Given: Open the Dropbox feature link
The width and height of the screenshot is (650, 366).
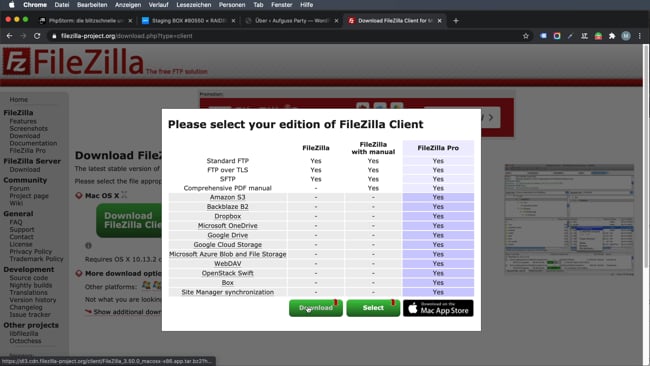Looking at the screenshot, I should [228, 216].
